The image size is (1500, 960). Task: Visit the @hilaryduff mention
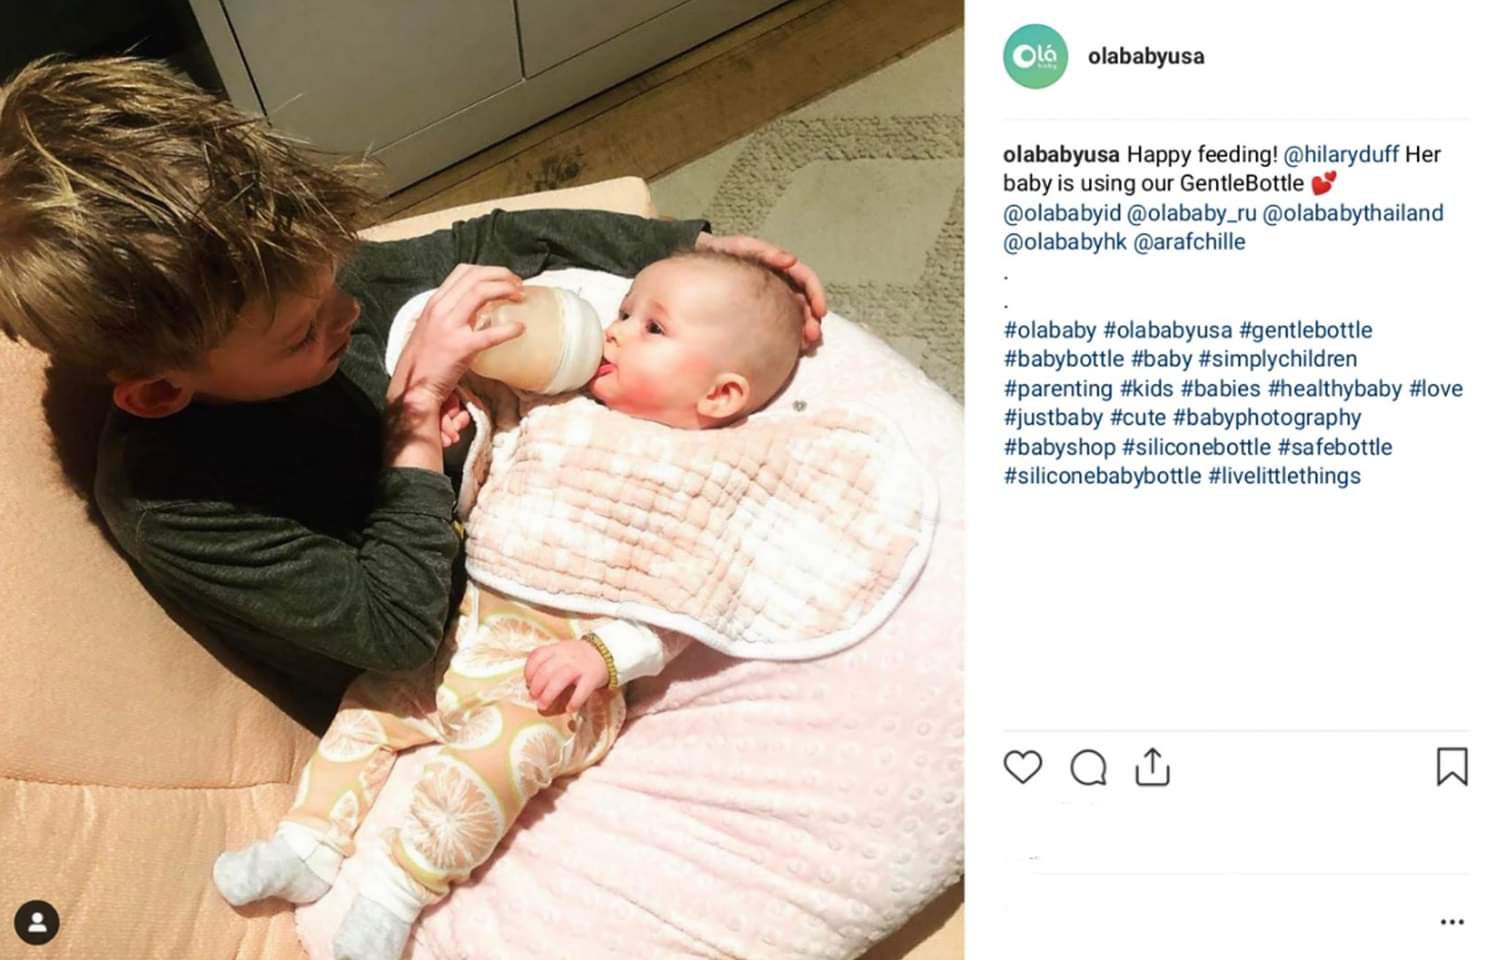coord(1341,155)
